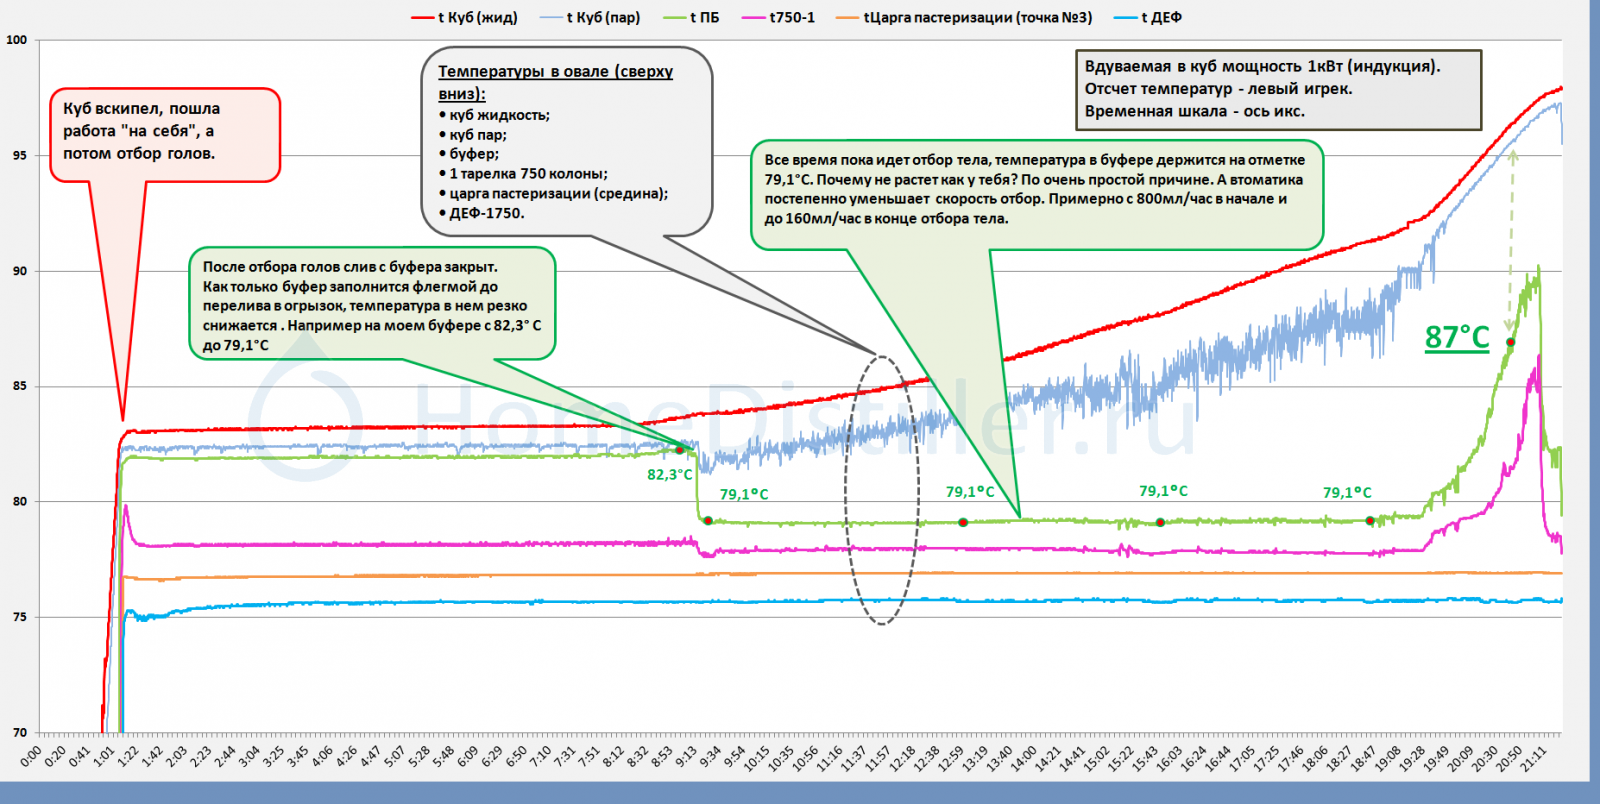Screen dimensions: 1600x804
Task: Click the green 'После отбора голов' callout
Action: (372, 303)
